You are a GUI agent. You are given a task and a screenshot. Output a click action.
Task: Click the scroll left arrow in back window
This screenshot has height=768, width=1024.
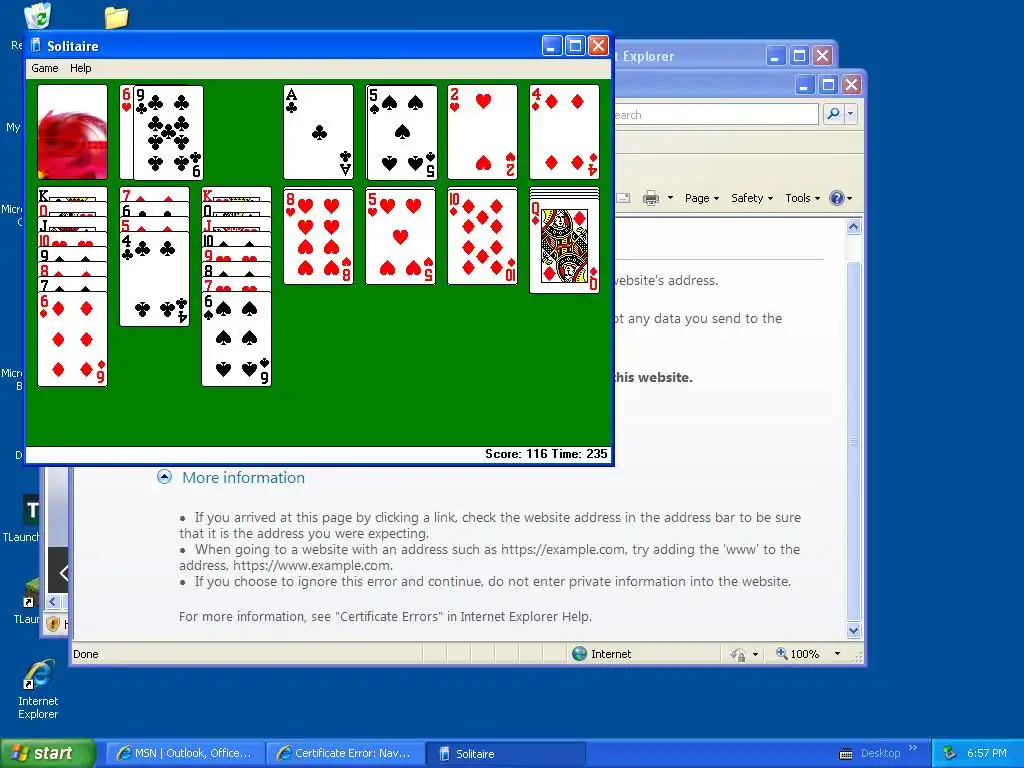[x=53, y=601]
